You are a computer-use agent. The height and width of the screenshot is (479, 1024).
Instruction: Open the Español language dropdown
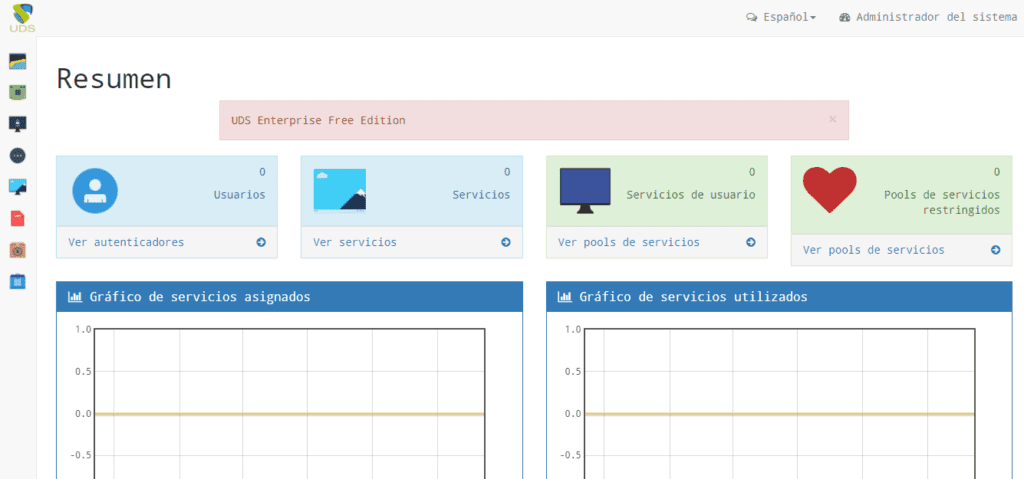(x=781, y=18)
